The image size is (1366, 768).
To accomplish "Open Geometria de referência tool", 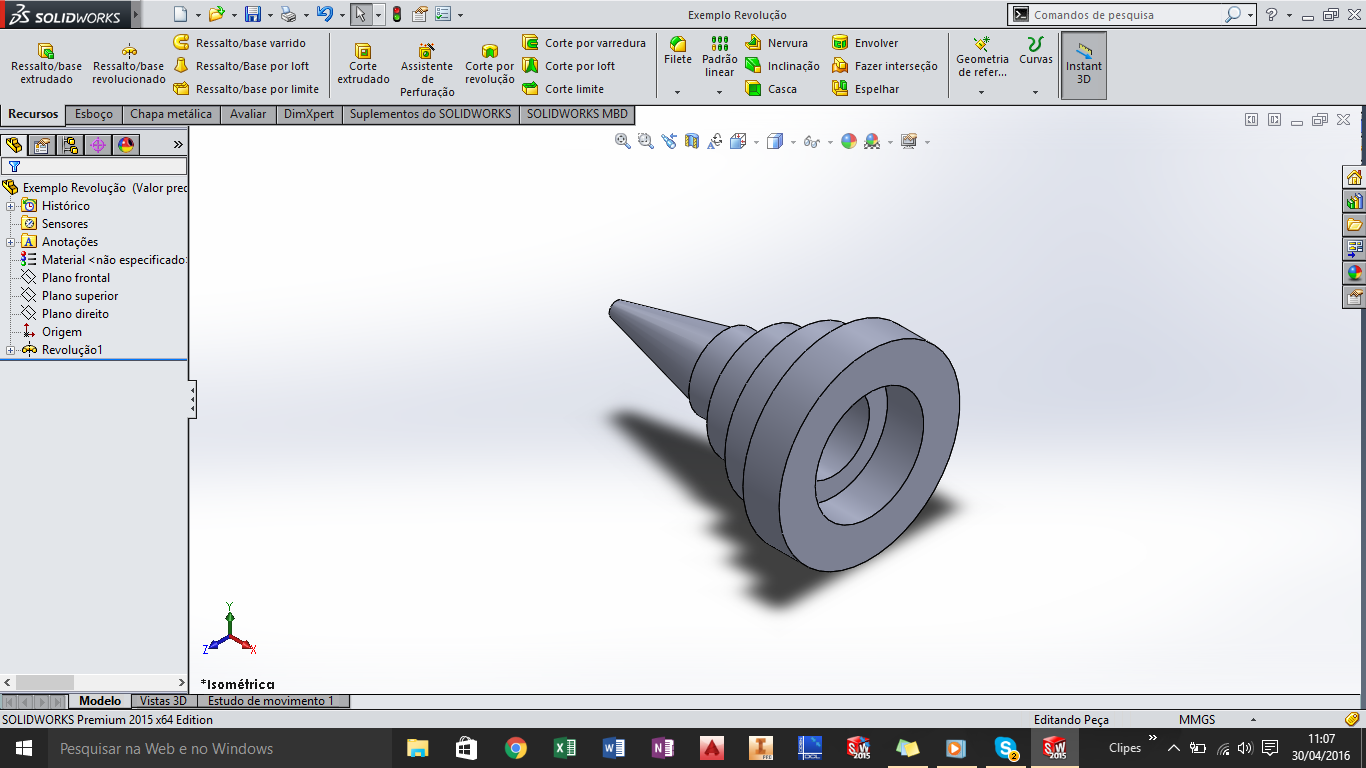I will [982, 57].
